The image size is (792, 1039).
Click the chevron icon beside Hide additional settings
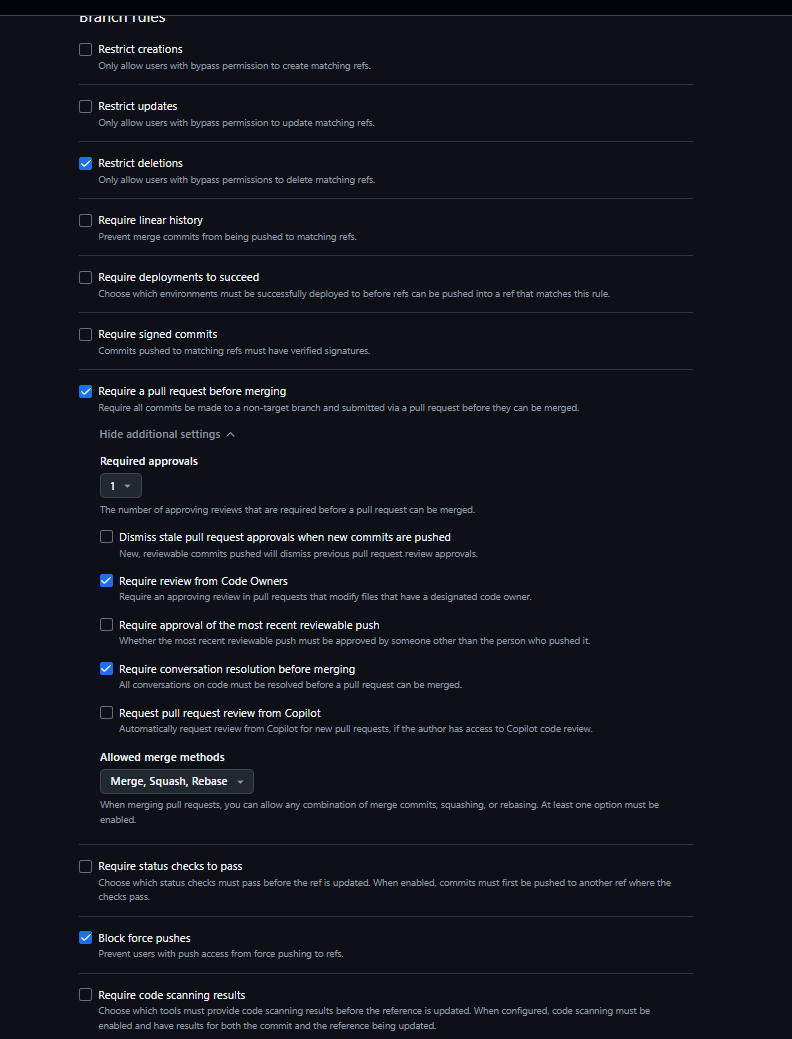(231, 435)
